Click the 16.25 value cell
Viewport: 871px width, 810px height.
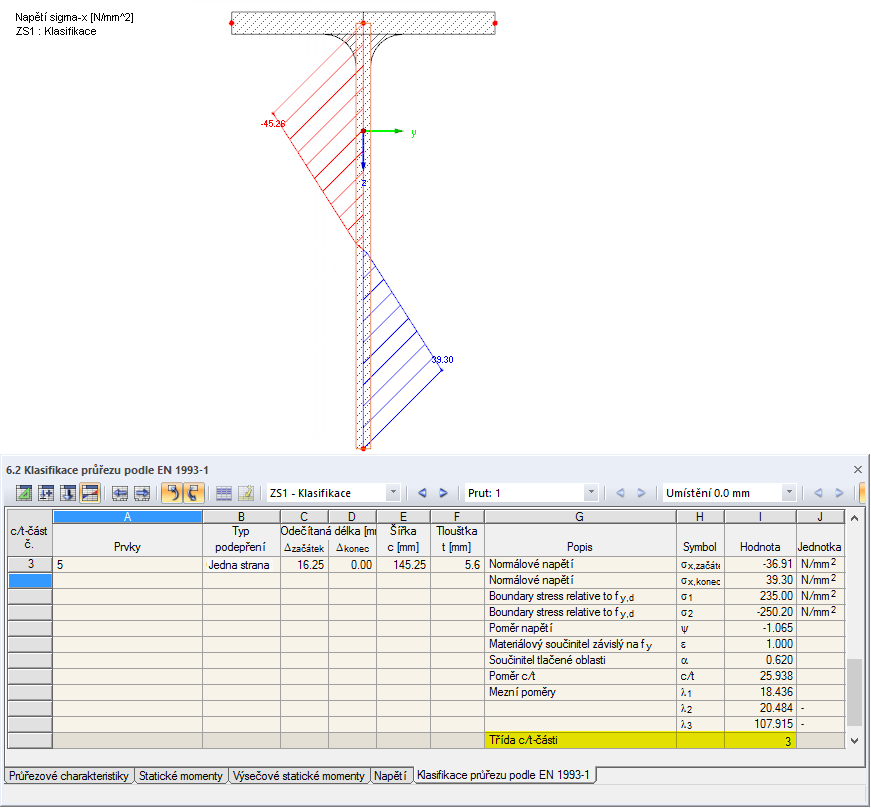click(304, 564)
